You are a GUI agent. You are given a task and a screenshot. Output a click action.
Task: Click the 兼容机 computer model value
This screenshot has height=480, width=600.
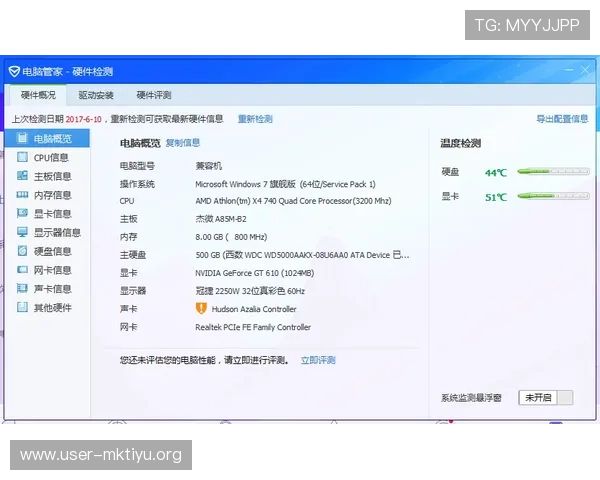point(209,166)
